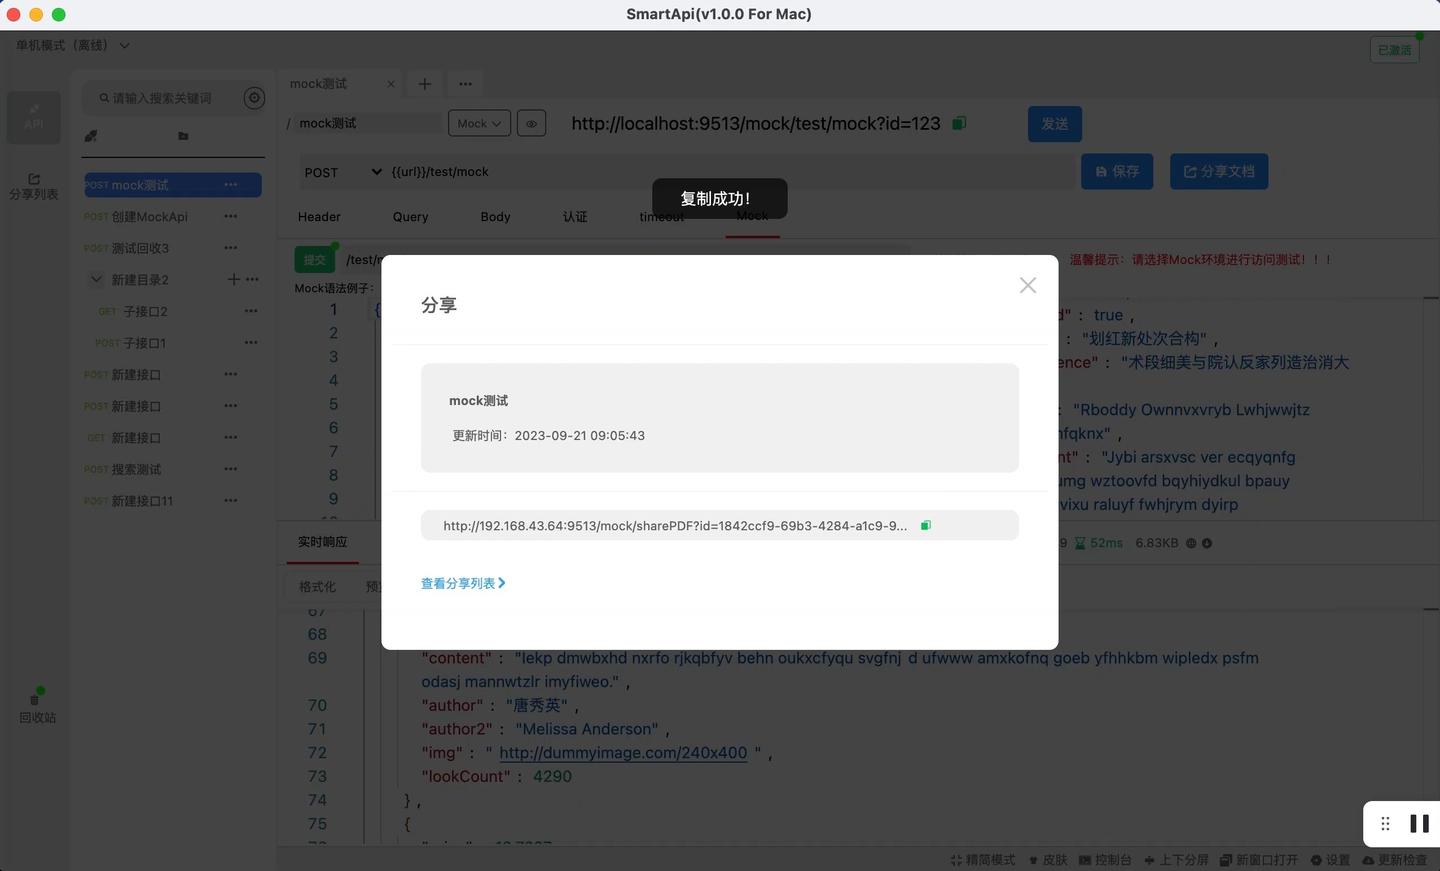Image resolution: width=1440 pixels, height=871 pixels.
Task: Copy the request URL via copy icon
Action: point(959,122)
